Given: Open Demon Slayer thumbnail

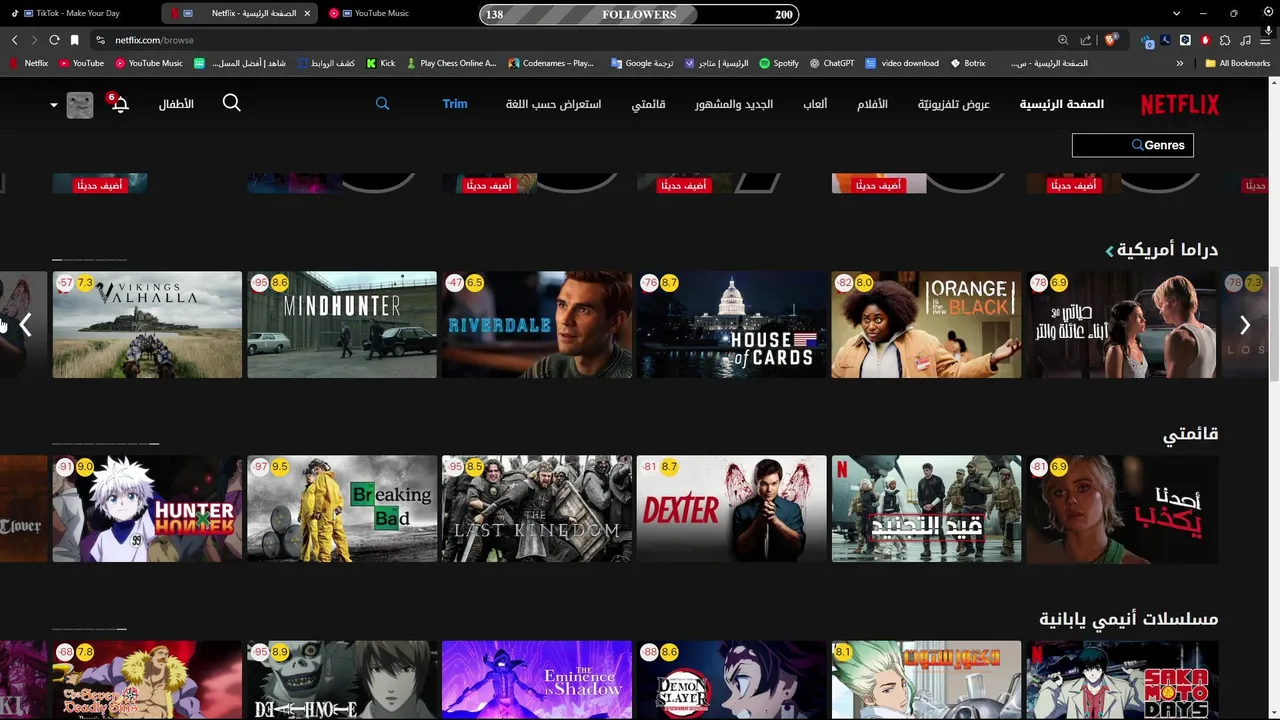Looking at the screenshot, I should pos(732,680).
